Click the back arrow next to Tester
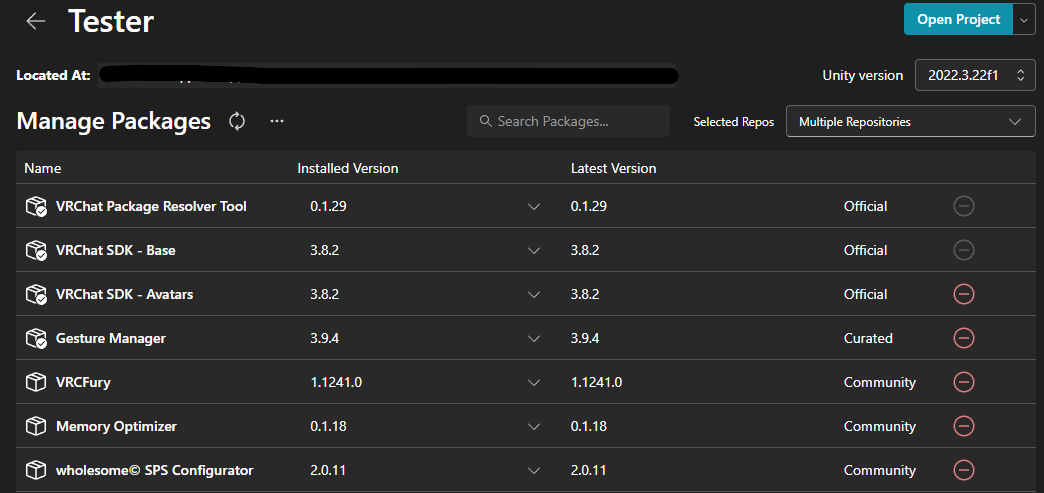The width and height of the screenshot is (1044, 493). click(36, 21)
